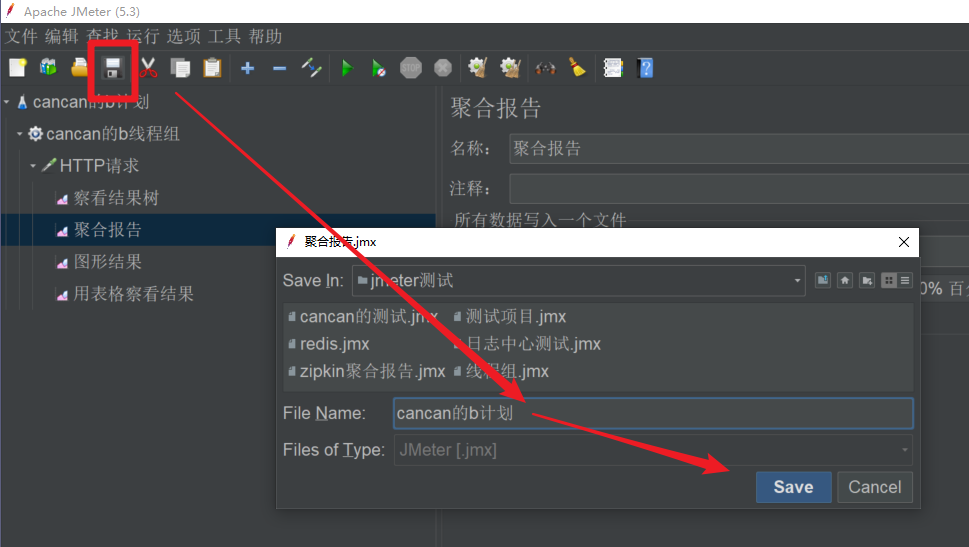The width and height of the screenshot is (969, 547).
Task: Collapse the cancan的b计划 test plan node
Action: tap(7, 101)
